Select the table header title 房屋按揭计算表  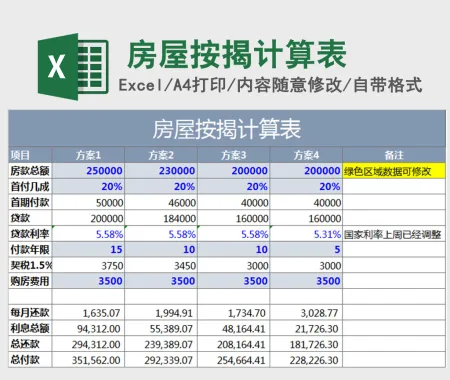(x=227, y=129)
